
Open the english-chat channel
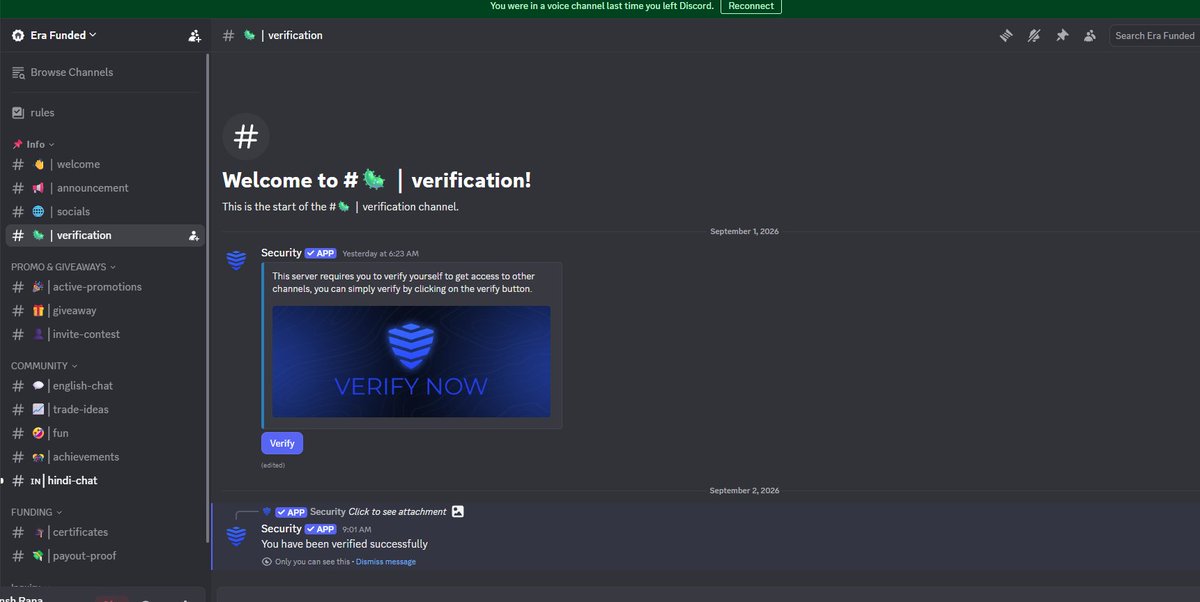(x=105, y=386)
